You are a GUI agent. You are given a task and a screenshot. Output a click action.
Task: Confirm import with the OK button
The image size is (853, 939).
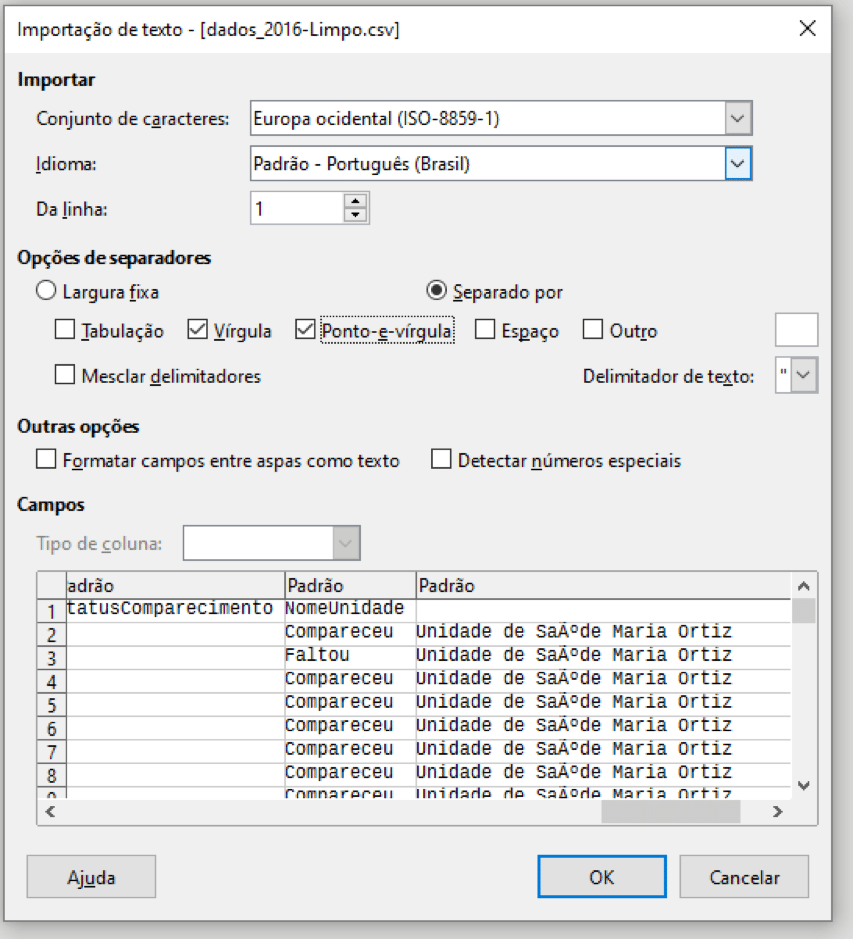(x=601, y=877)
